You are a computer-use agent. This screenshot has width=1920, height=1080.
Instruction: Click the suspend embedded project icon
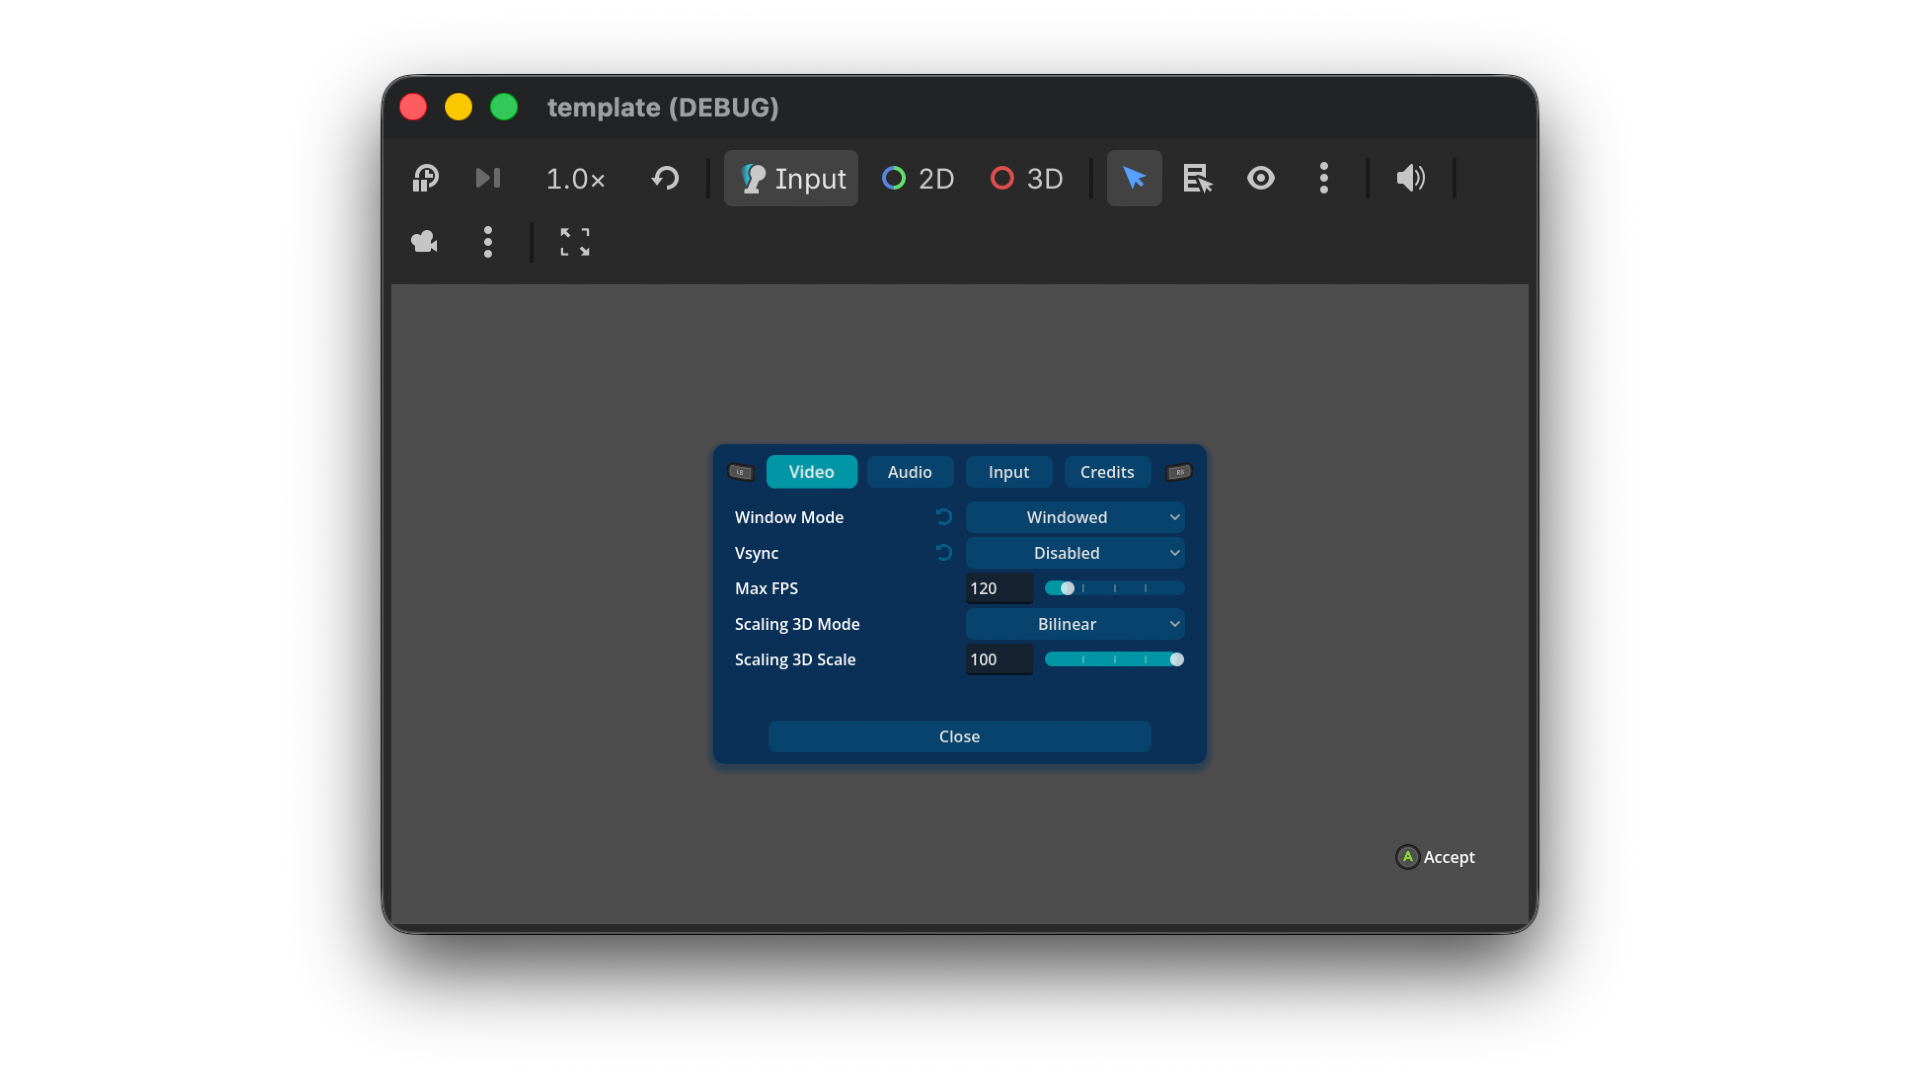click(x=426, y=178)
